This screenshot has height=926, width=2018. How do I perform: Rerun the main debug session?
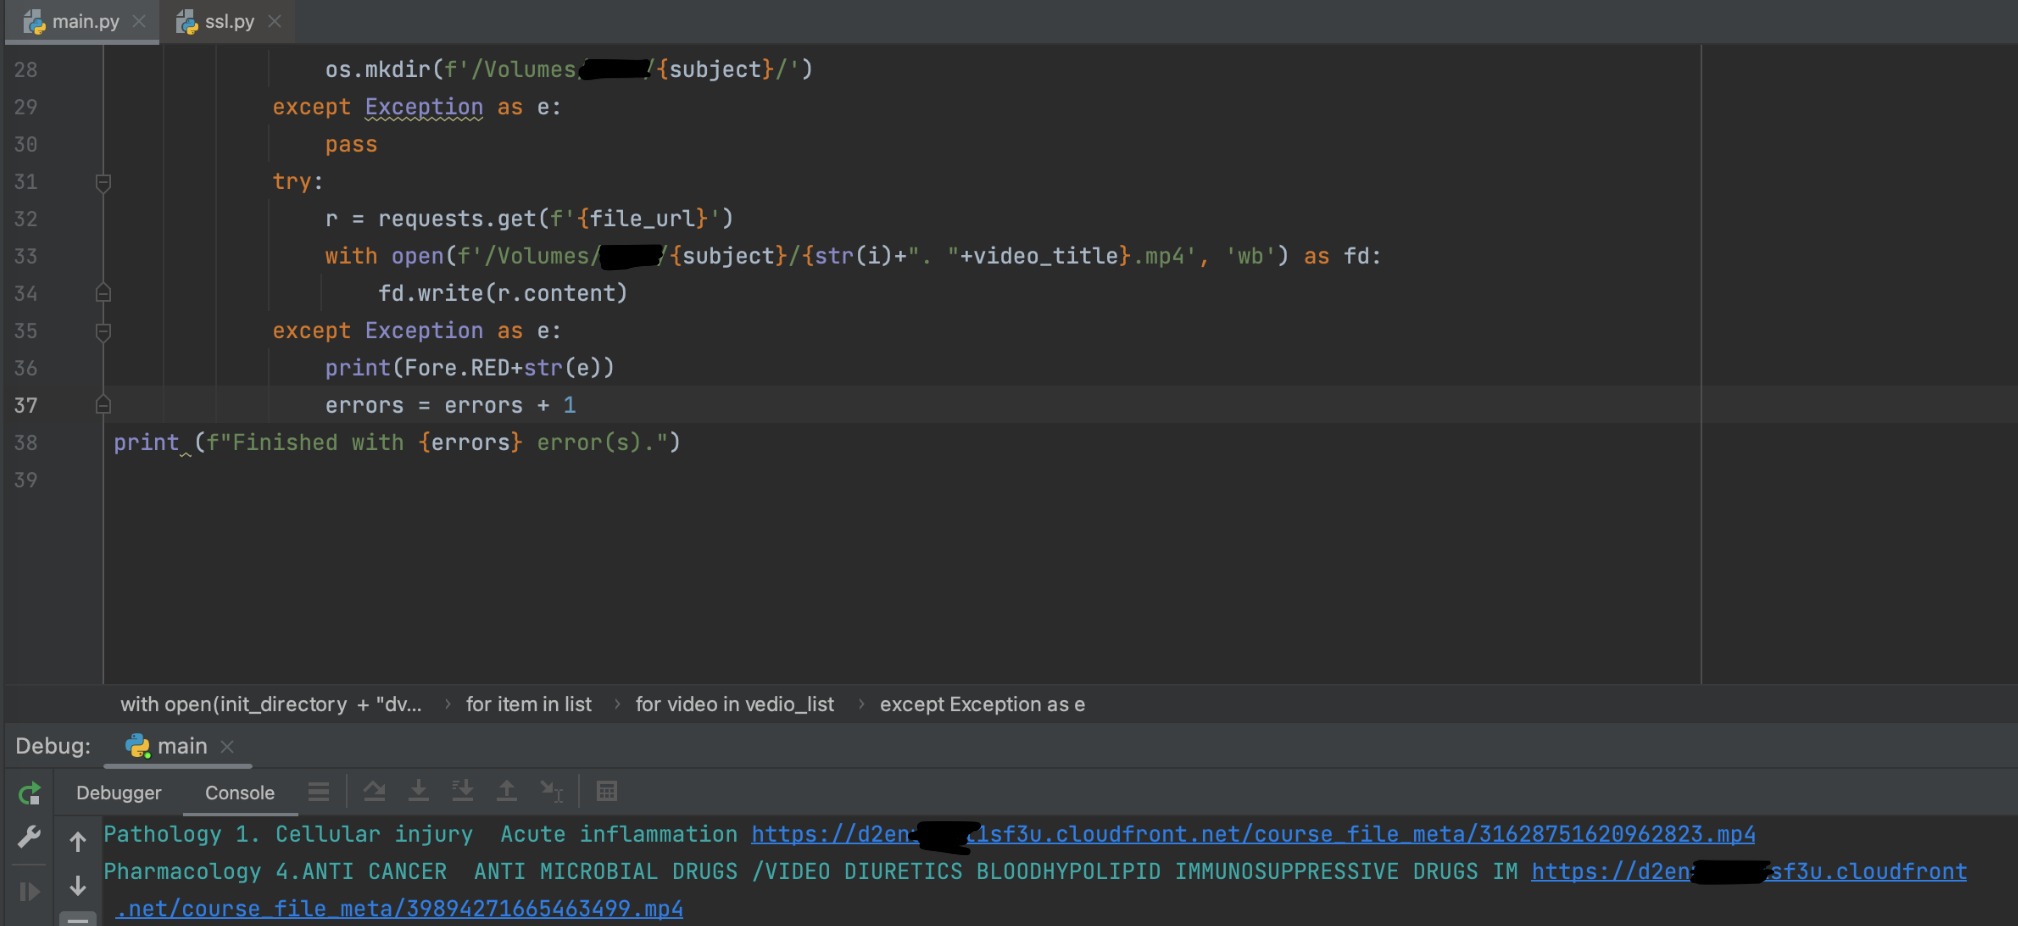click(x=29, y=794)
